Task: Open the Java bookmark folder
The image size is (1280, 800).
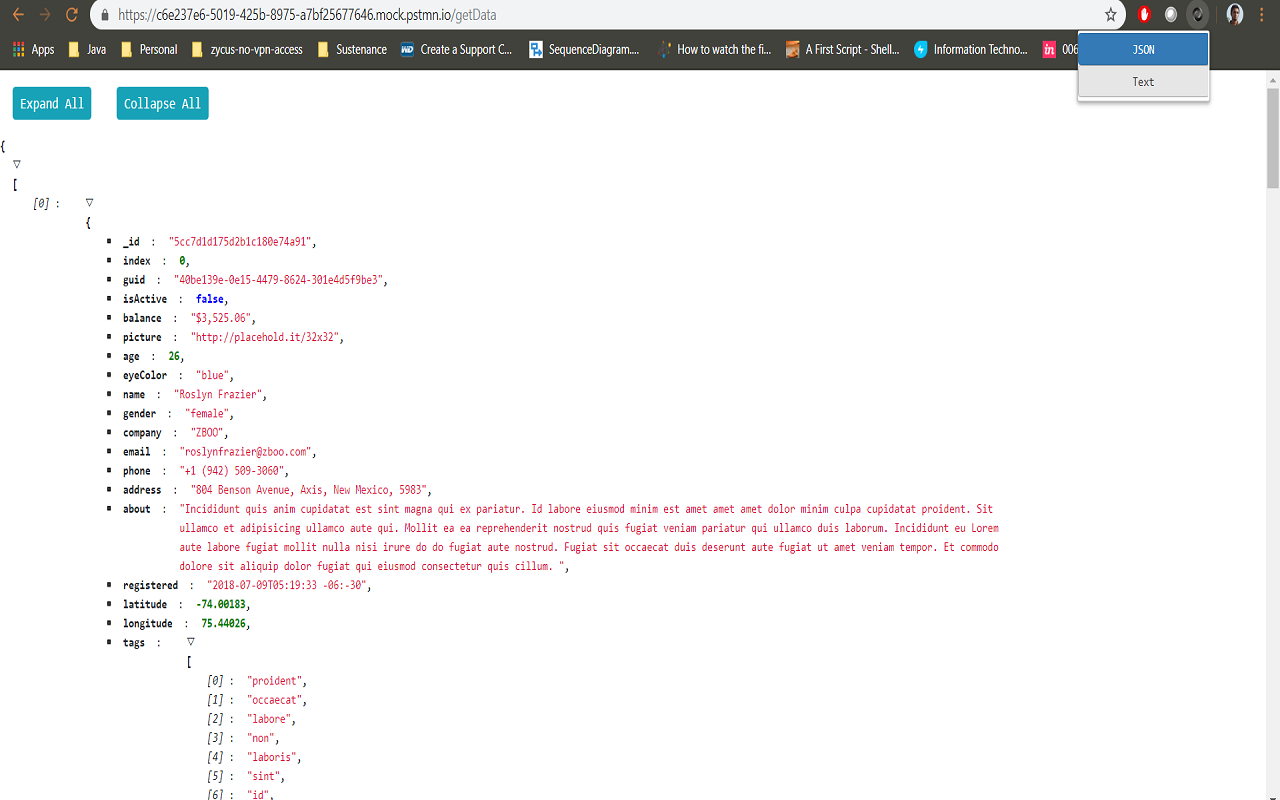Action: pyautogui.click(x=87, y=49)
